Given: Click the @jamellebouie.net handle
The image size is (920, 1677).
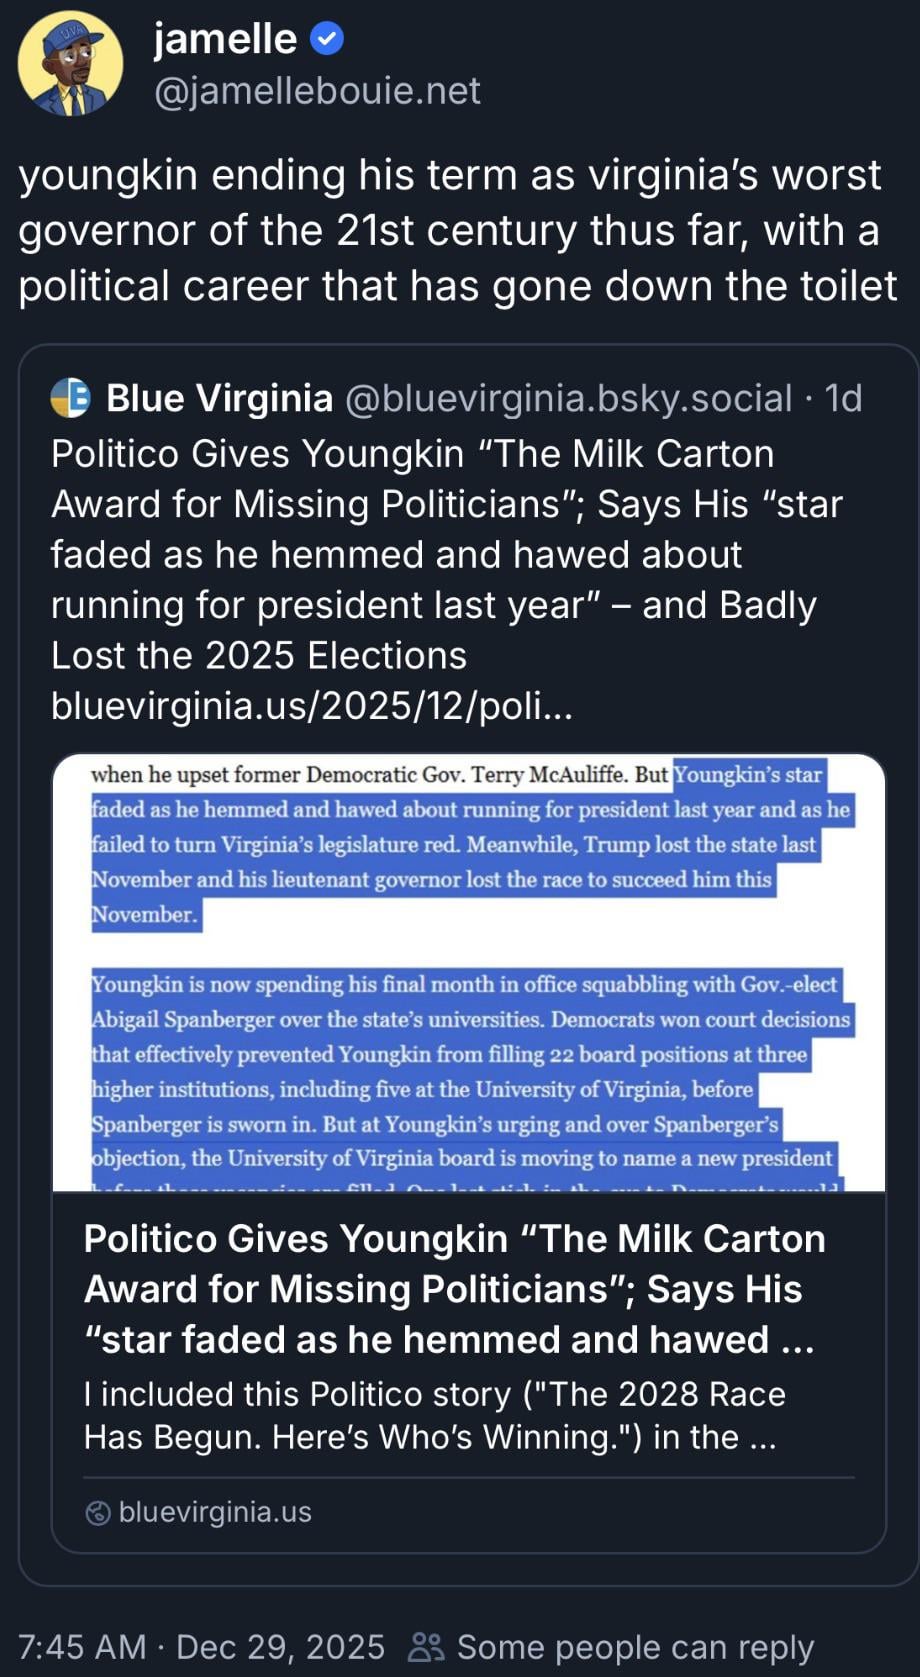Looking at the screenshot, I should click(x=317, y=91).
